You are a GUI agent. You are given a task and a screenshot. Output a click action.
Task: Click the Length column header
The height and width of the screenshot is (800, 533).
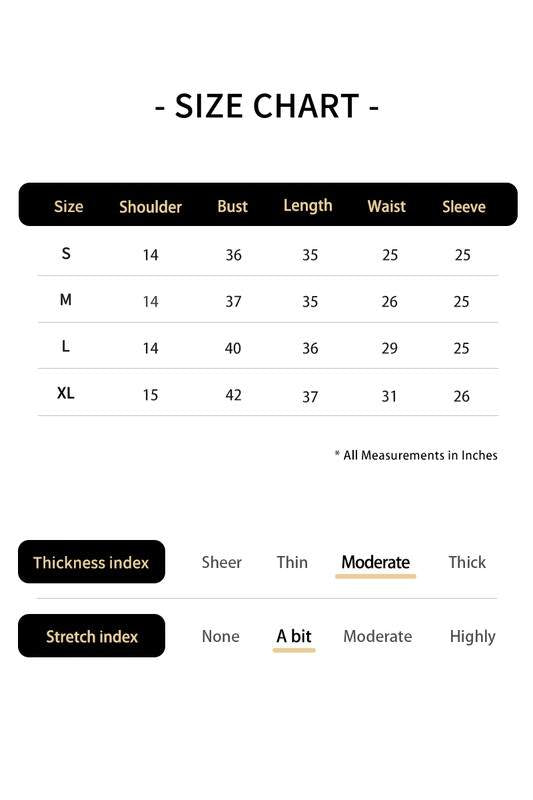(308, 206)
